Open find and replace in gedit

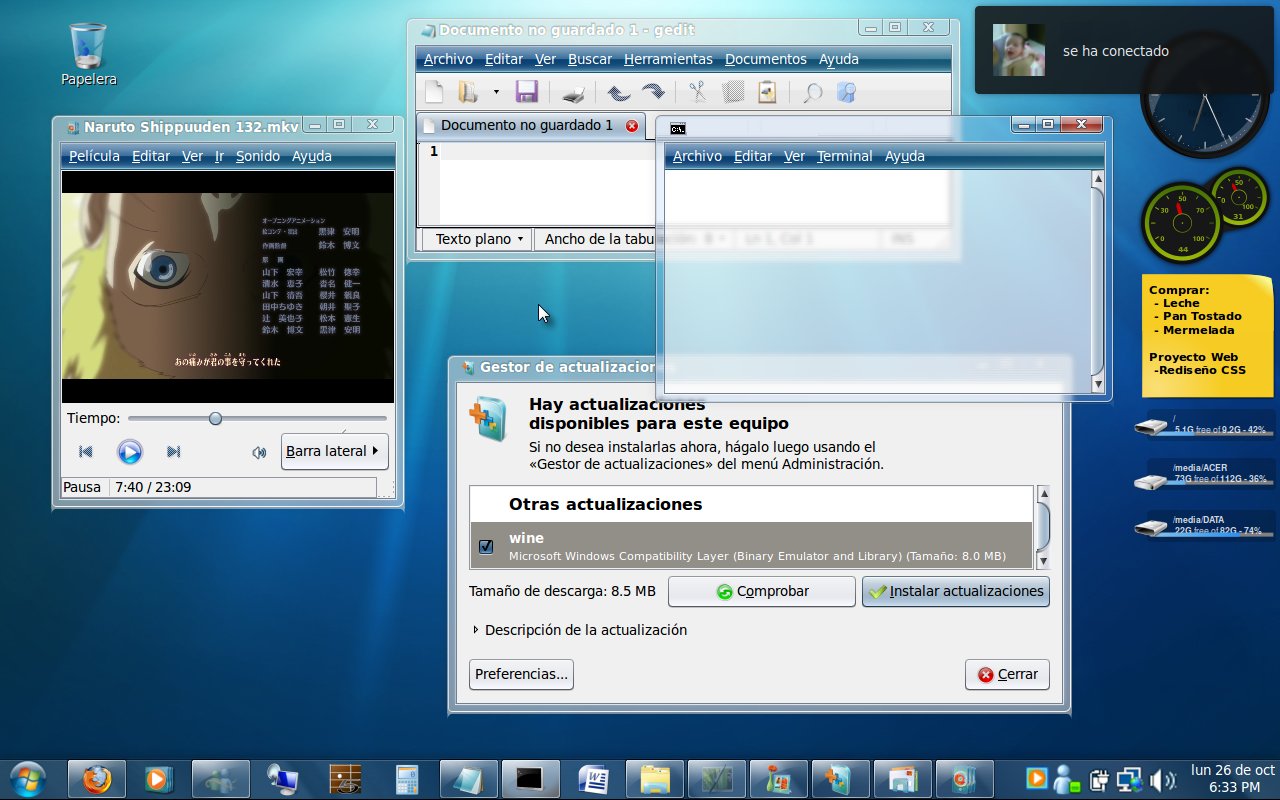(x=846, y=93)
